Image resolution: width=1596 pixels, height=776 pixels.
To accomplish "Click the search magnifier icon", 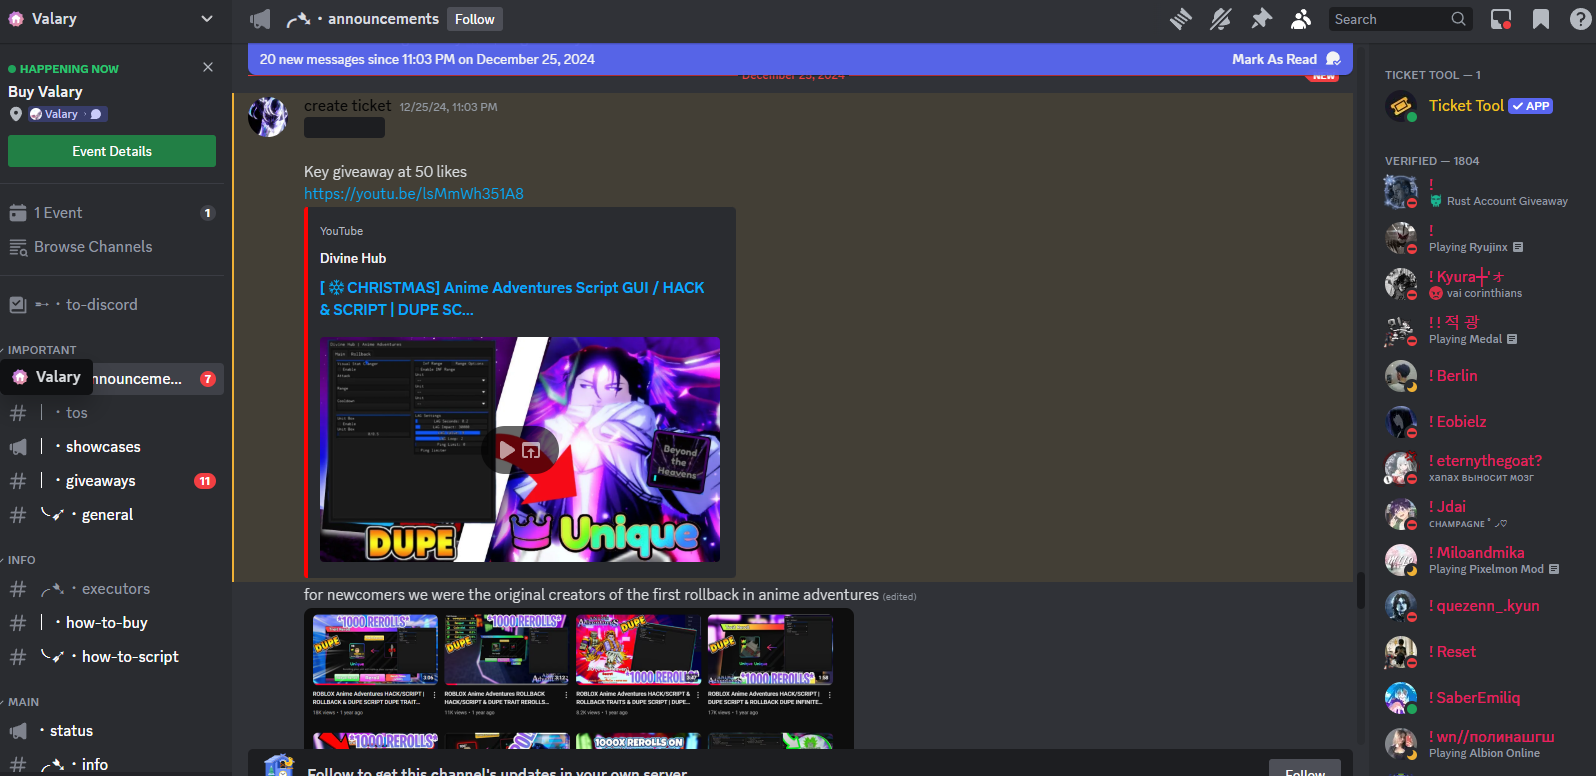I will click(x=1458, y=19).
